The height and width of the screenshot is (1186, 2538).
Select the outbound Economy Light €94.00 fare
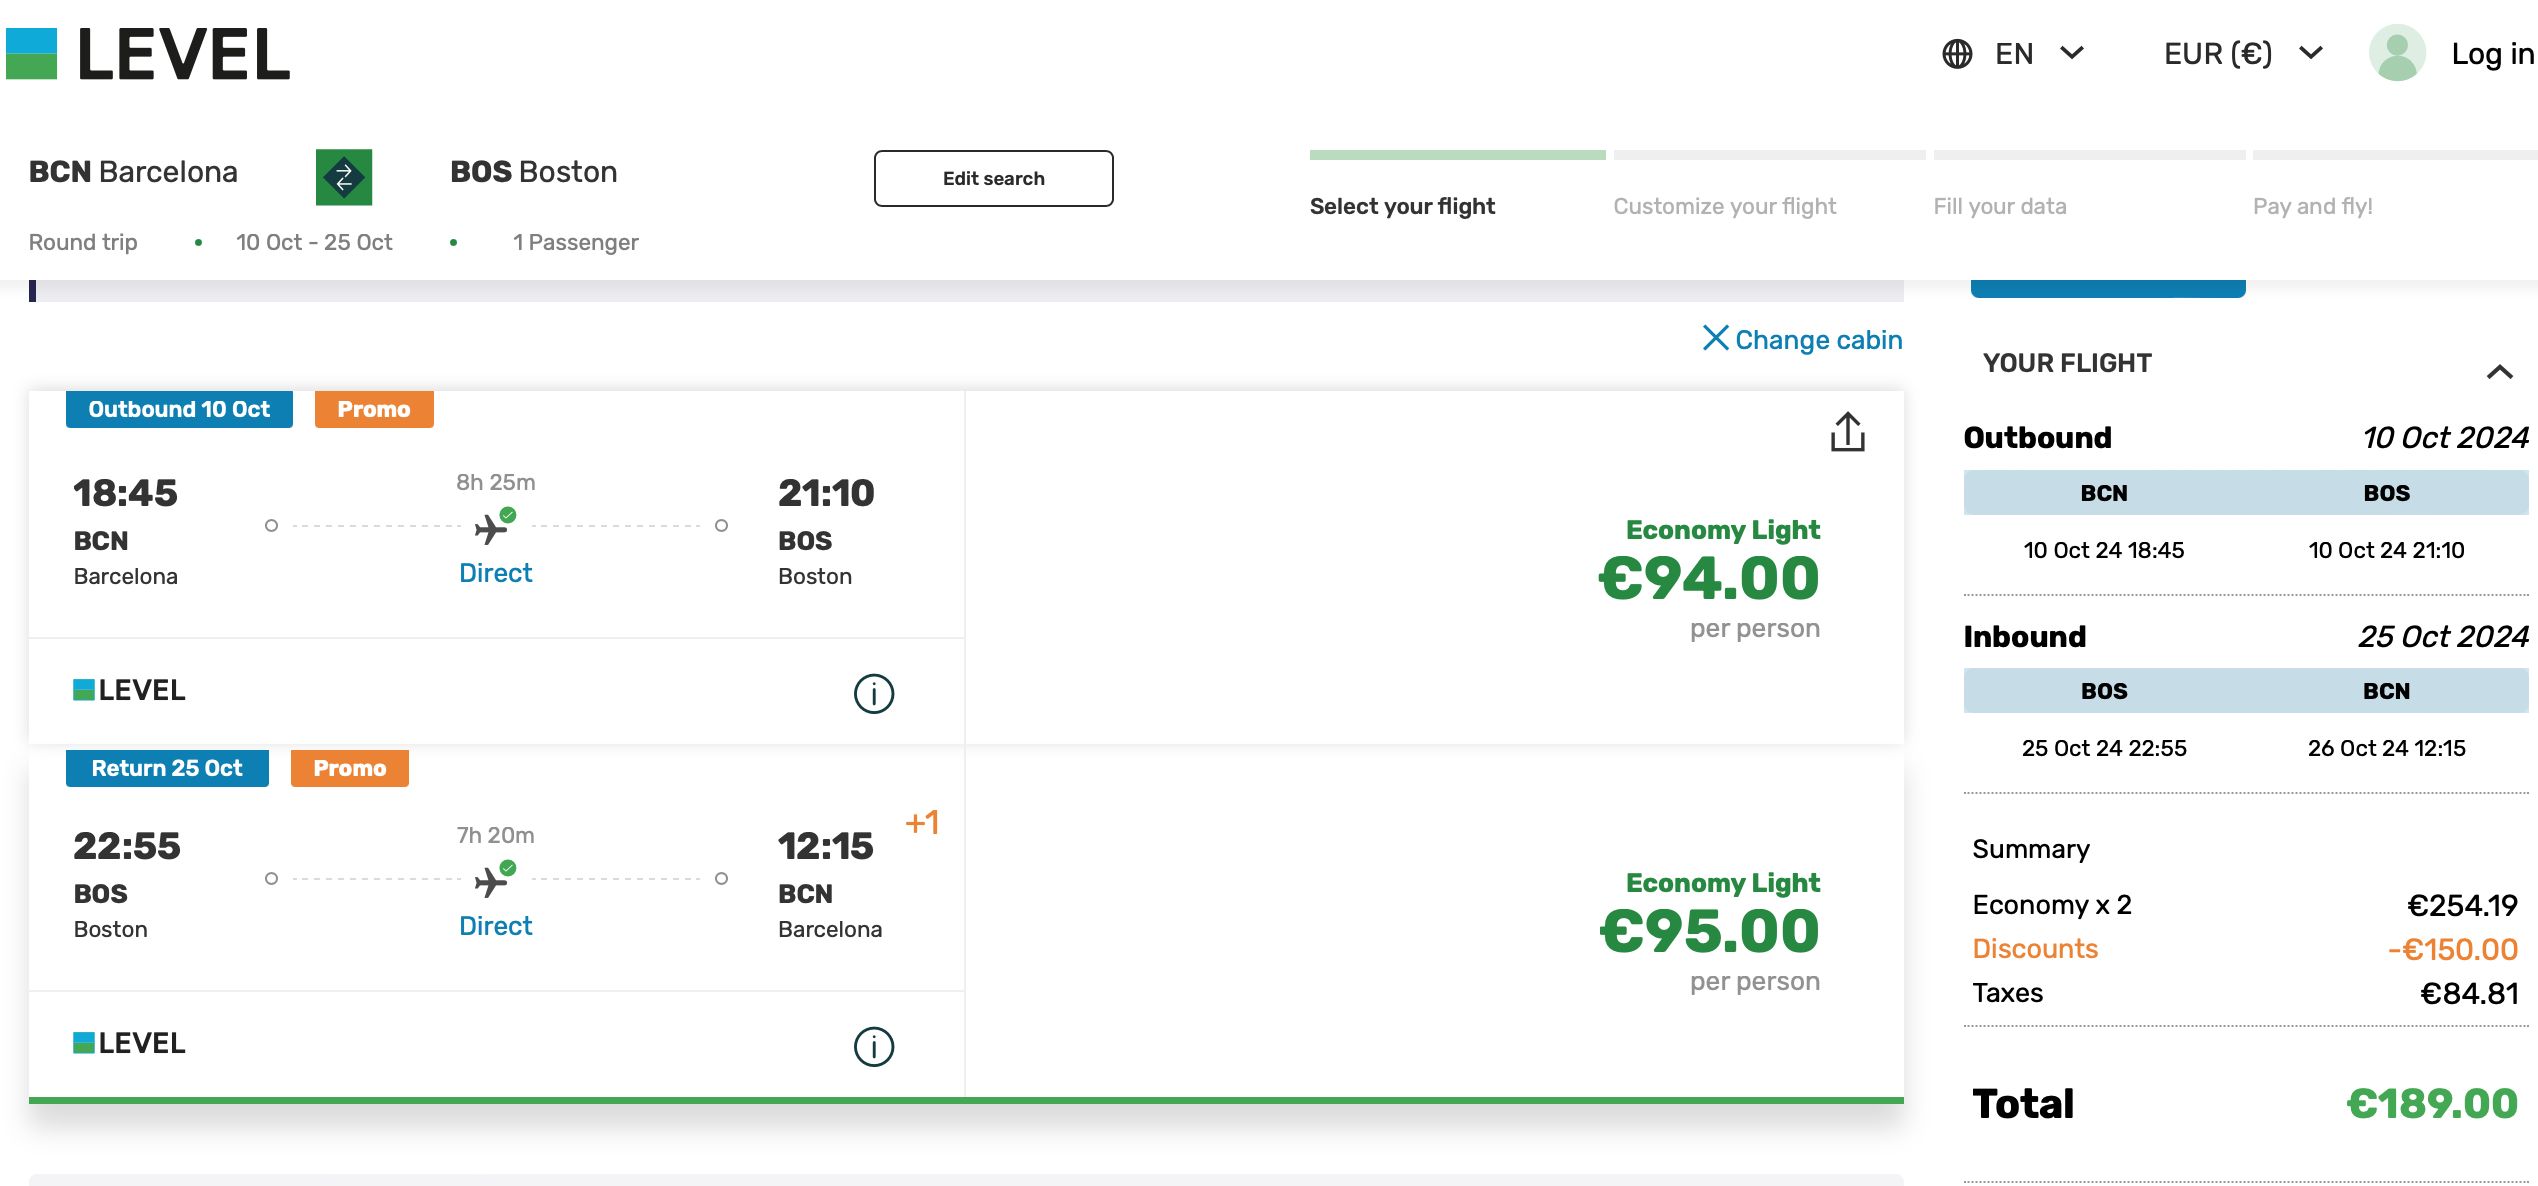pos(1709,578)
